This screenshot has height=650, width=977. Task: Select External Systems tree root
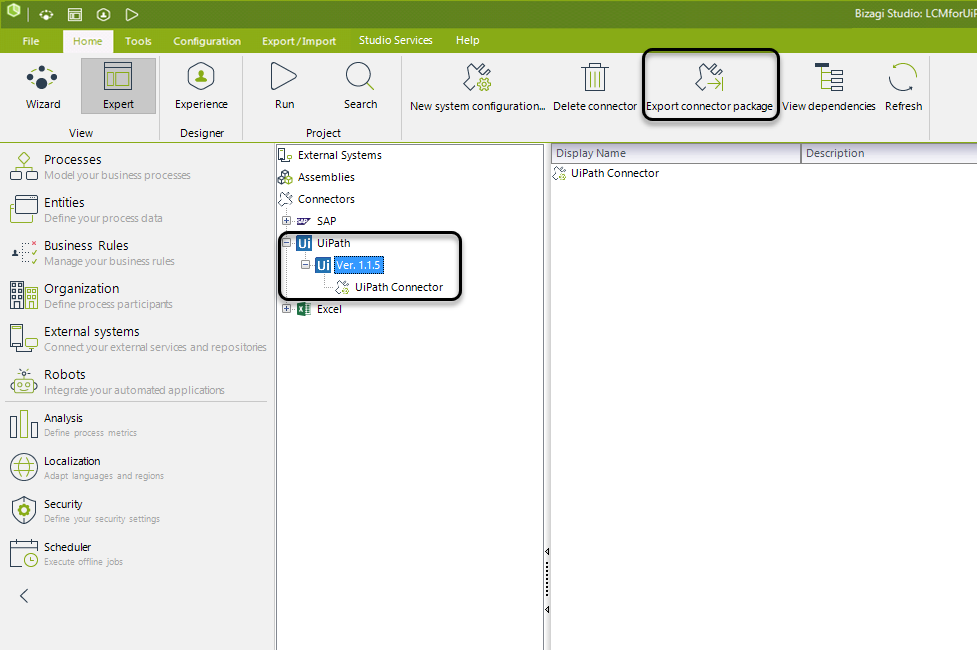coord(340,155)
